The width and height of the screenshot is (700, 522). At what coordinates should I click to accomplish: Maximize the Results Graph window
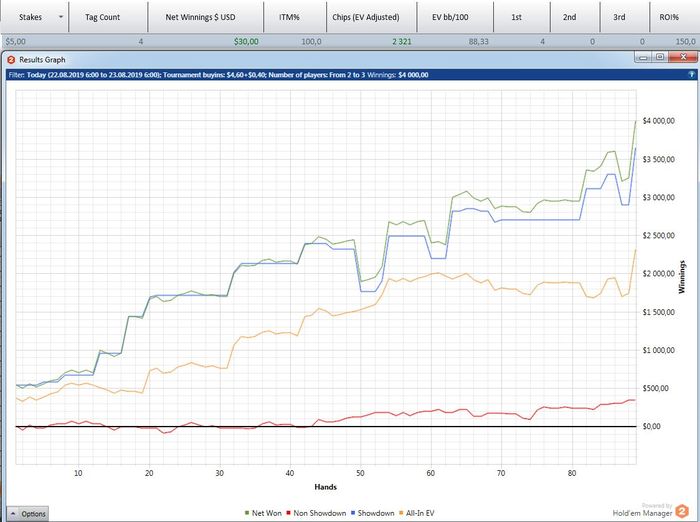(x=660, y=57)
